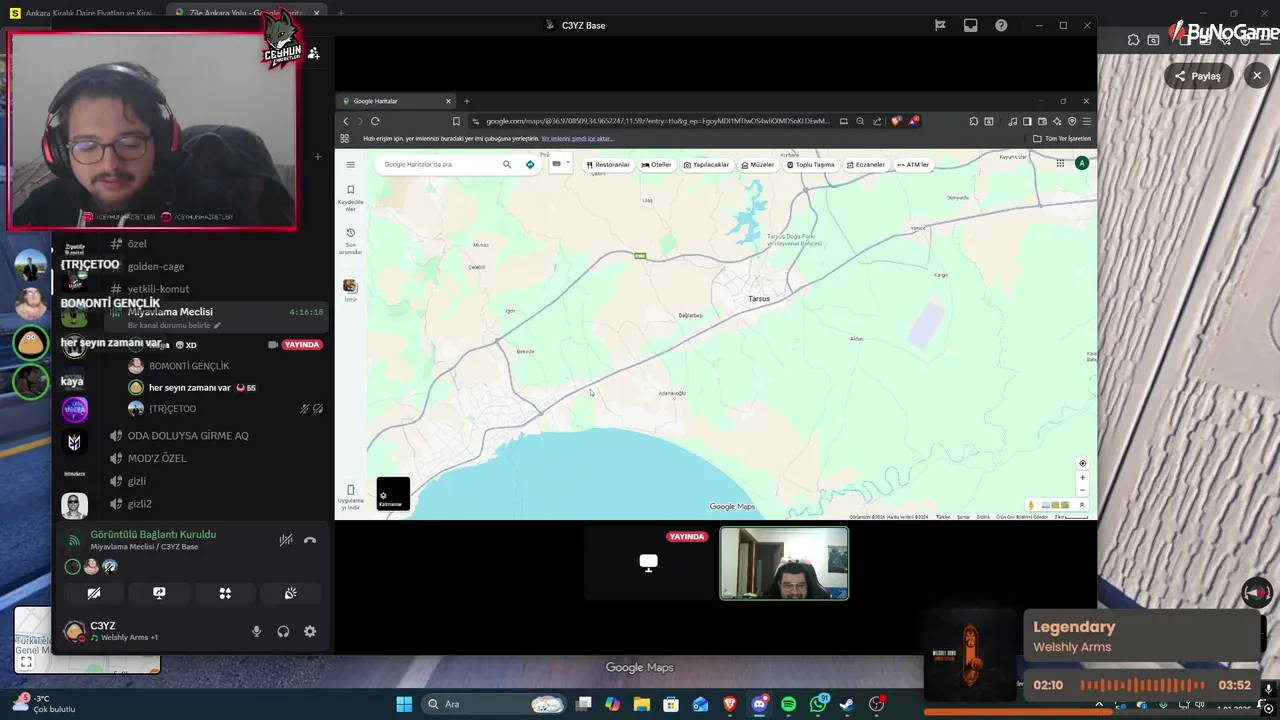Expand the dropdown next to directions button
The width and height of the screenshot is (1280, 720).
(x=560, y=164)
